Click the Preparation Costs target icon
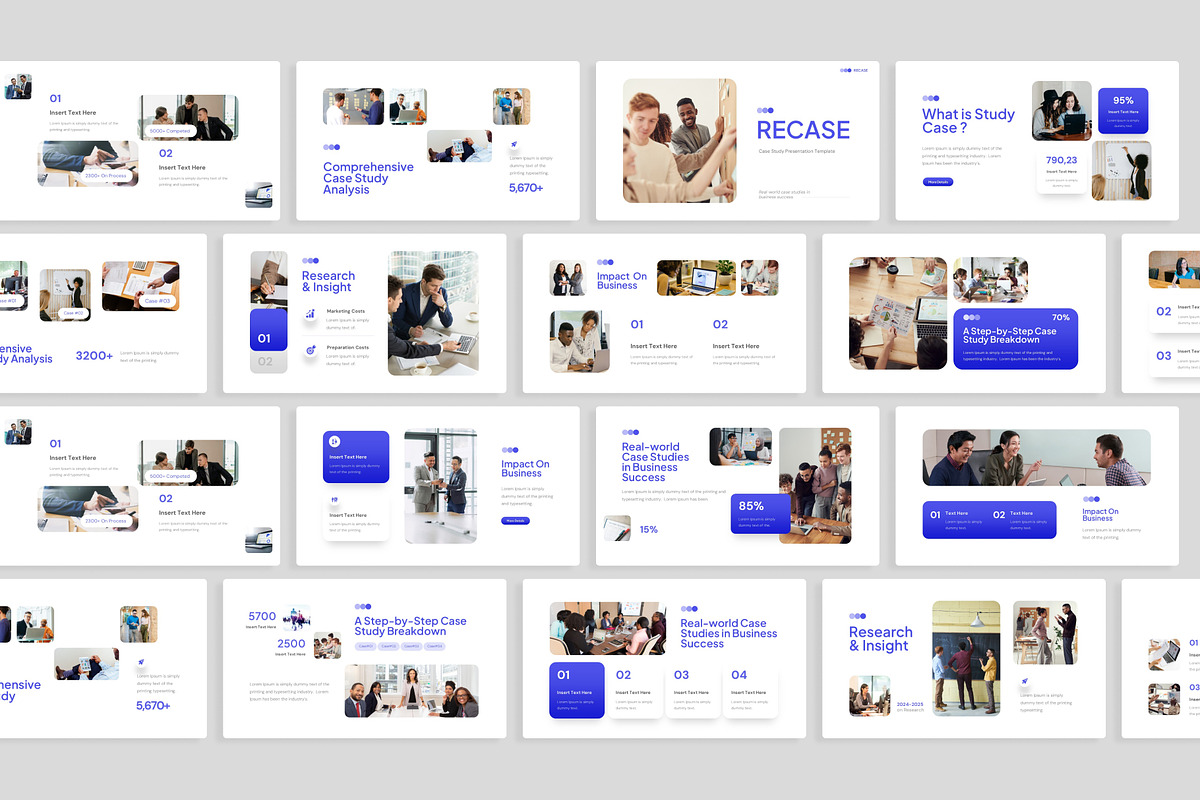Screen dimensions: 1200x800 (311, 350)
